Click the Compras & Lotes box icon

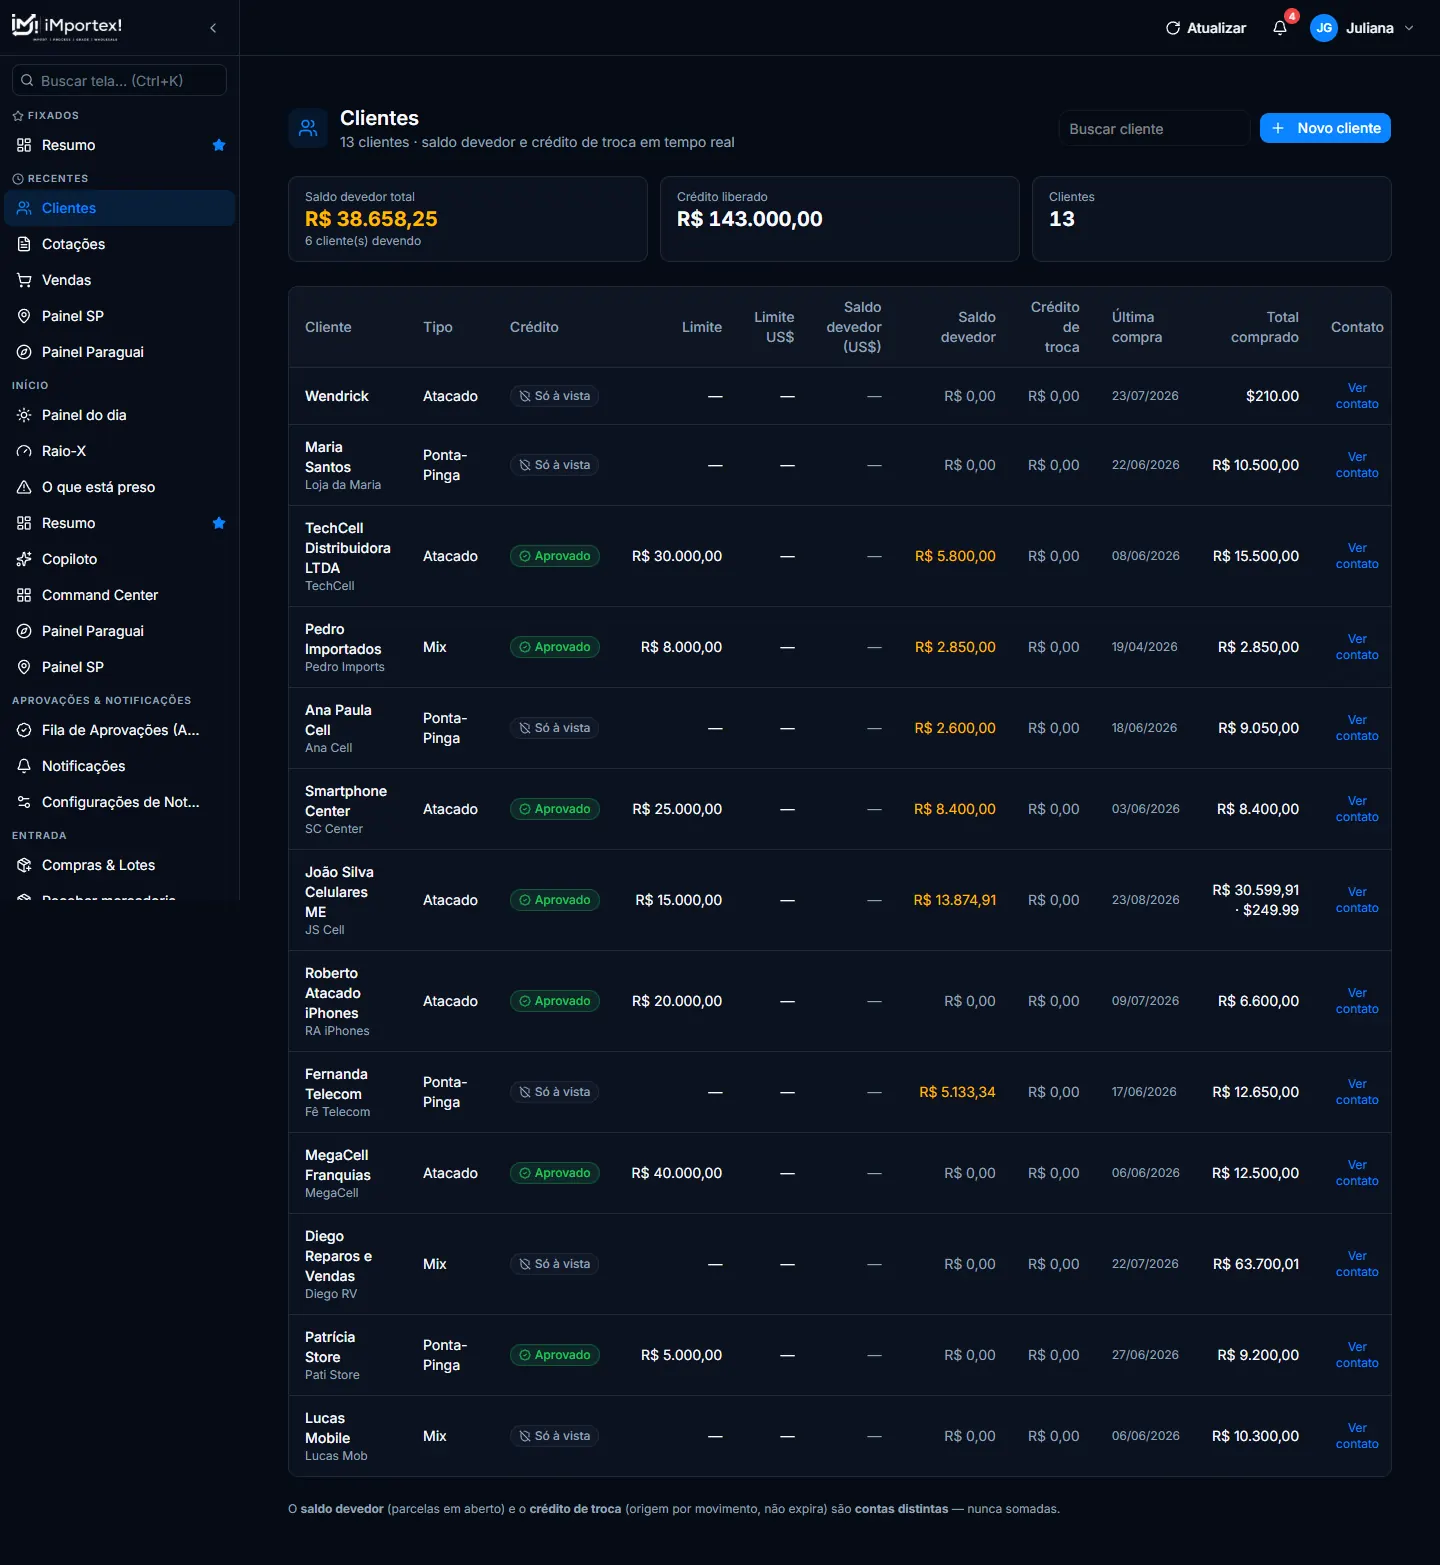click(24, 865)
